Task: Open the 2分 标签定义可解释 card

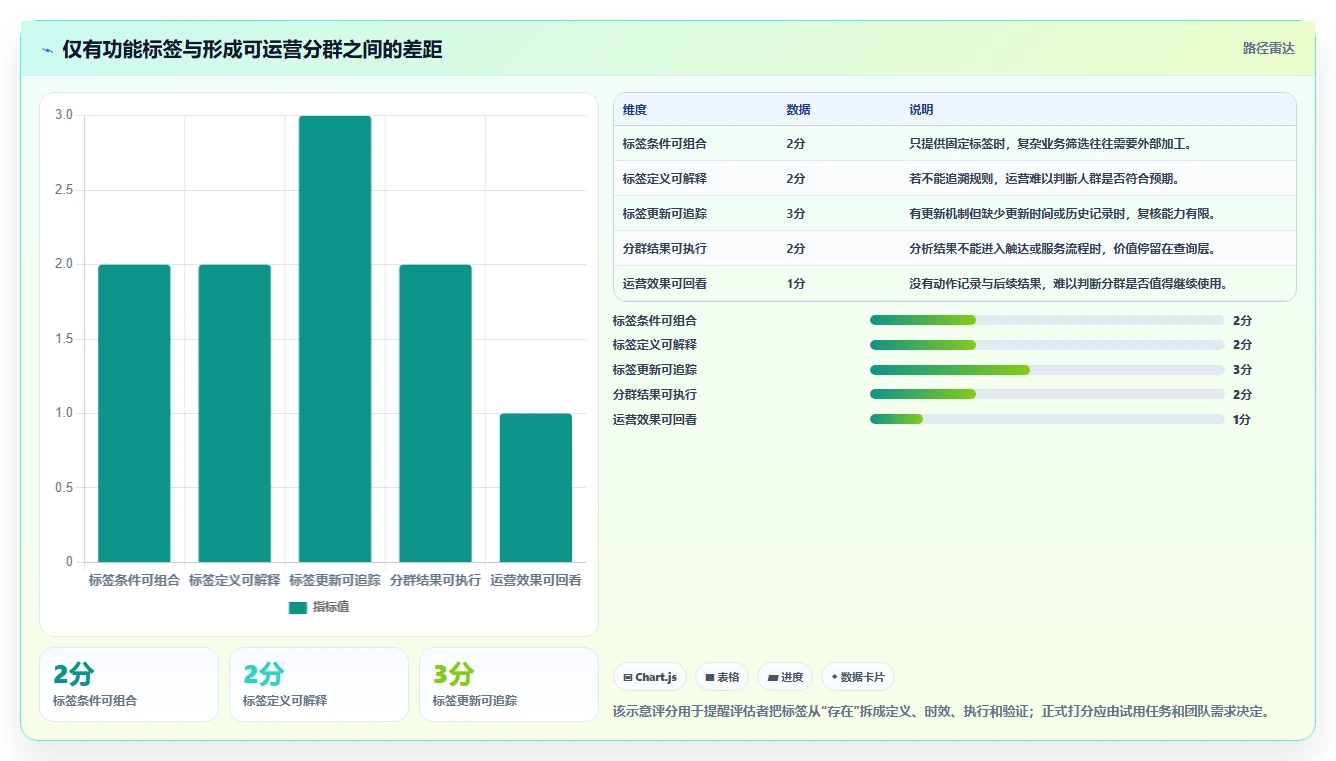Action: click(319, 684)
